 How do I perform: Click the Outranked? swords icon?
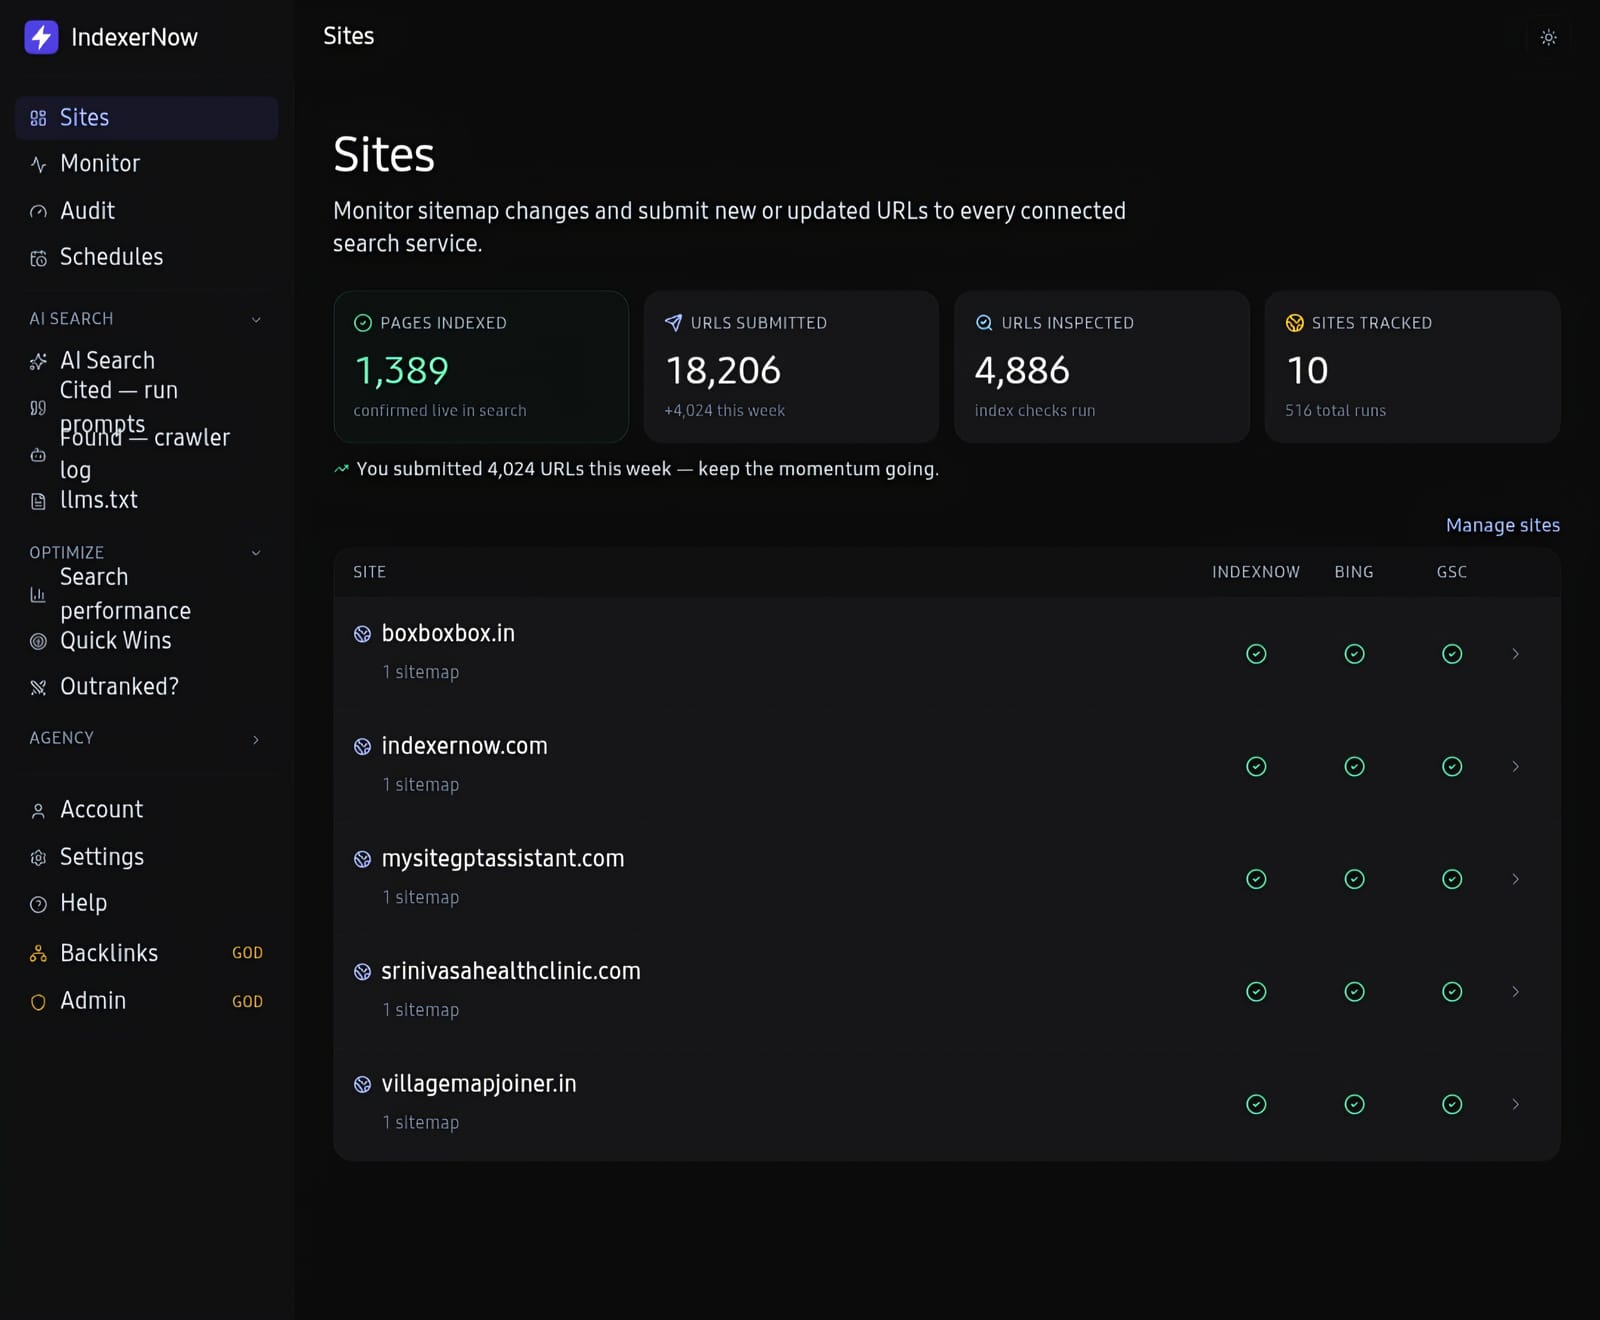click(38, 688)
